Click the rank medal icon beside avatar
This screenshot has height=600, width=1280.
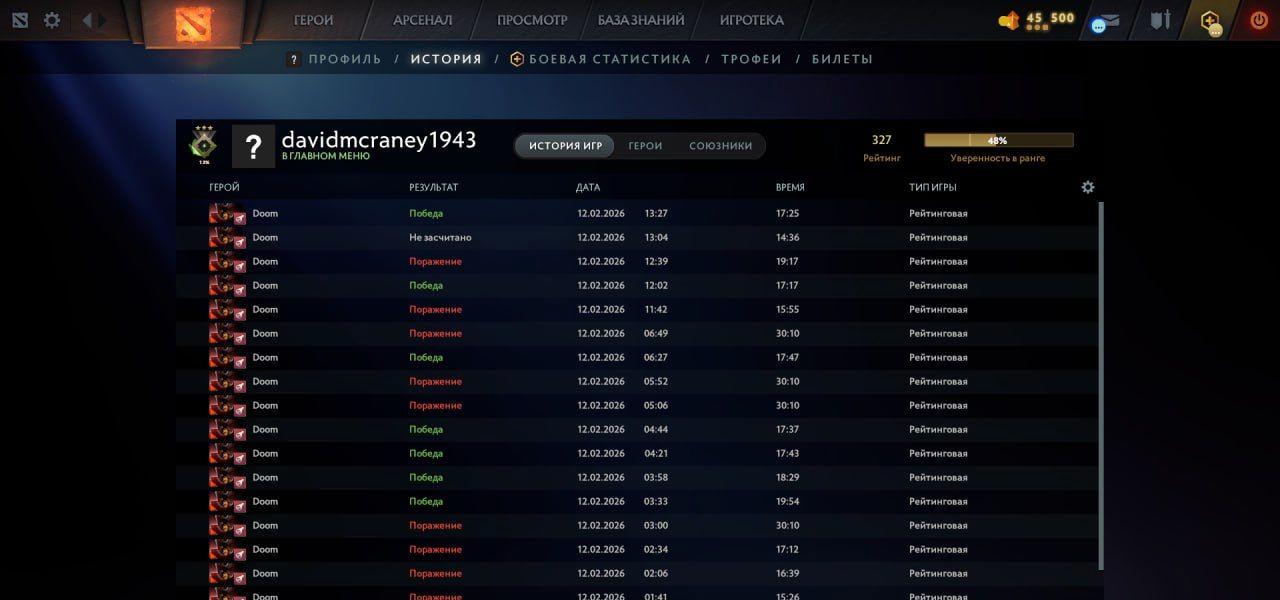tap(204, 145)
